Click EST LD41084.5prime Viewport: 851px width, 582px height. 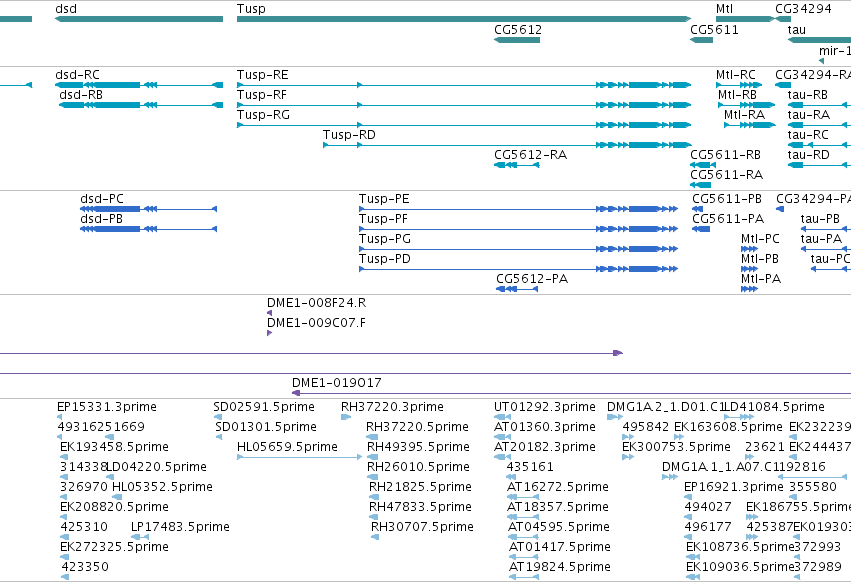(775, 407)
